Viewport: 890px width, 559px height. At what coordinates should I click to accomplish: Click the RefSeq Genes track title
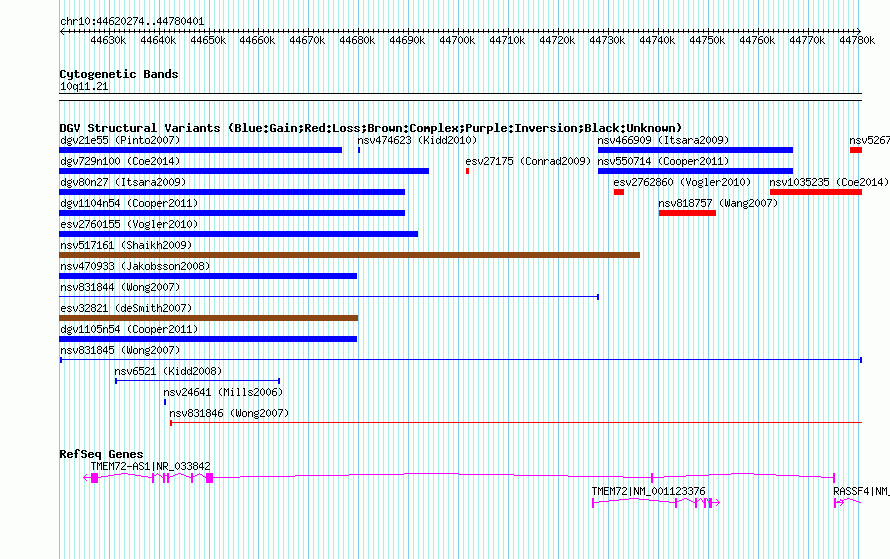(101, 454)
